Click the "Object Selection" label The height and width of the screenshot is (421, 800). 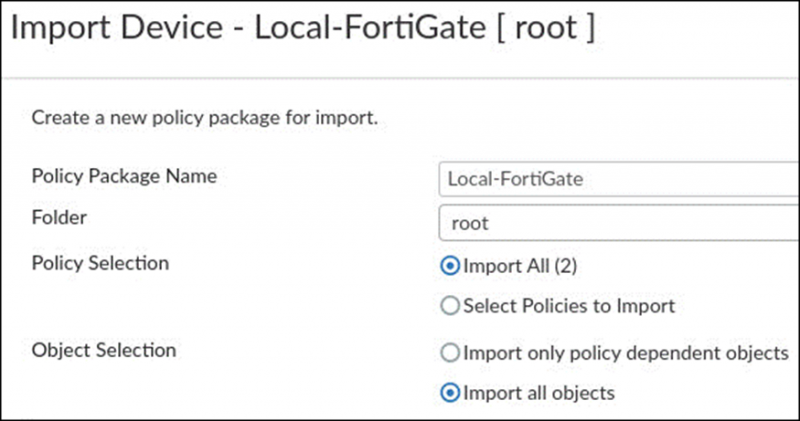click(x=104, y=350)
